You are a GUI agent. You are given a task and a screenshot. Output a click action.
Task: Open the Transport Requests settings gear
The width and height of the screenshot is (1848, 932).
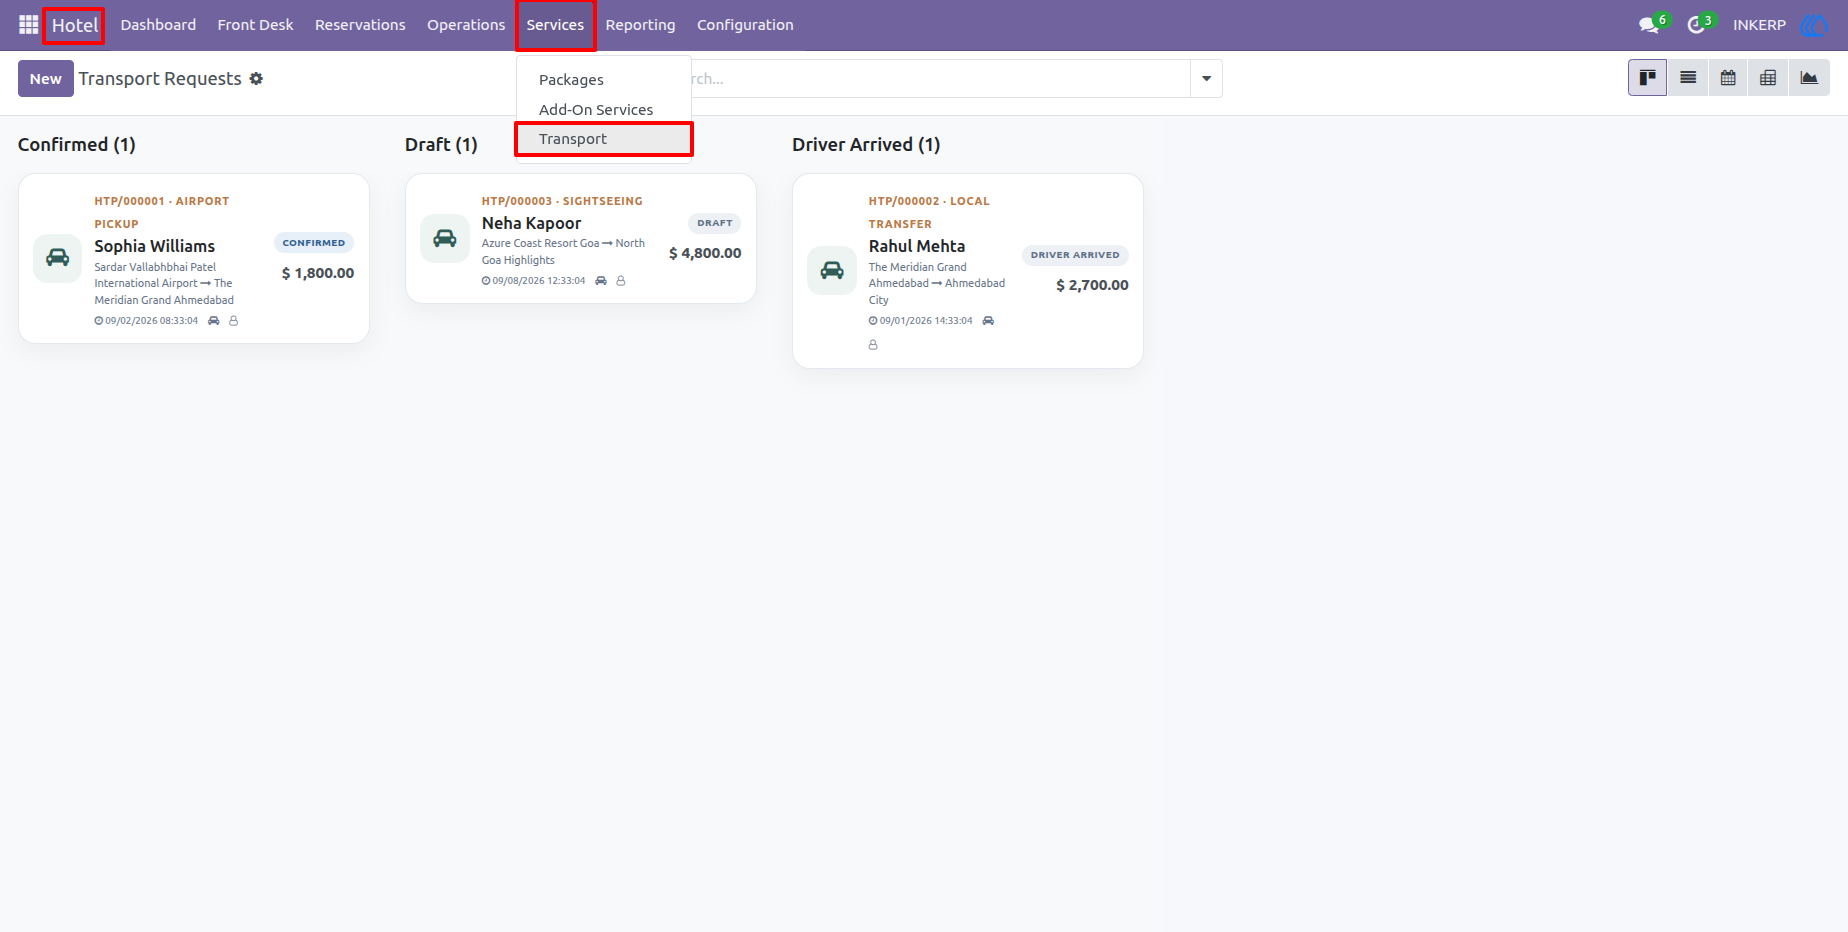256,78
